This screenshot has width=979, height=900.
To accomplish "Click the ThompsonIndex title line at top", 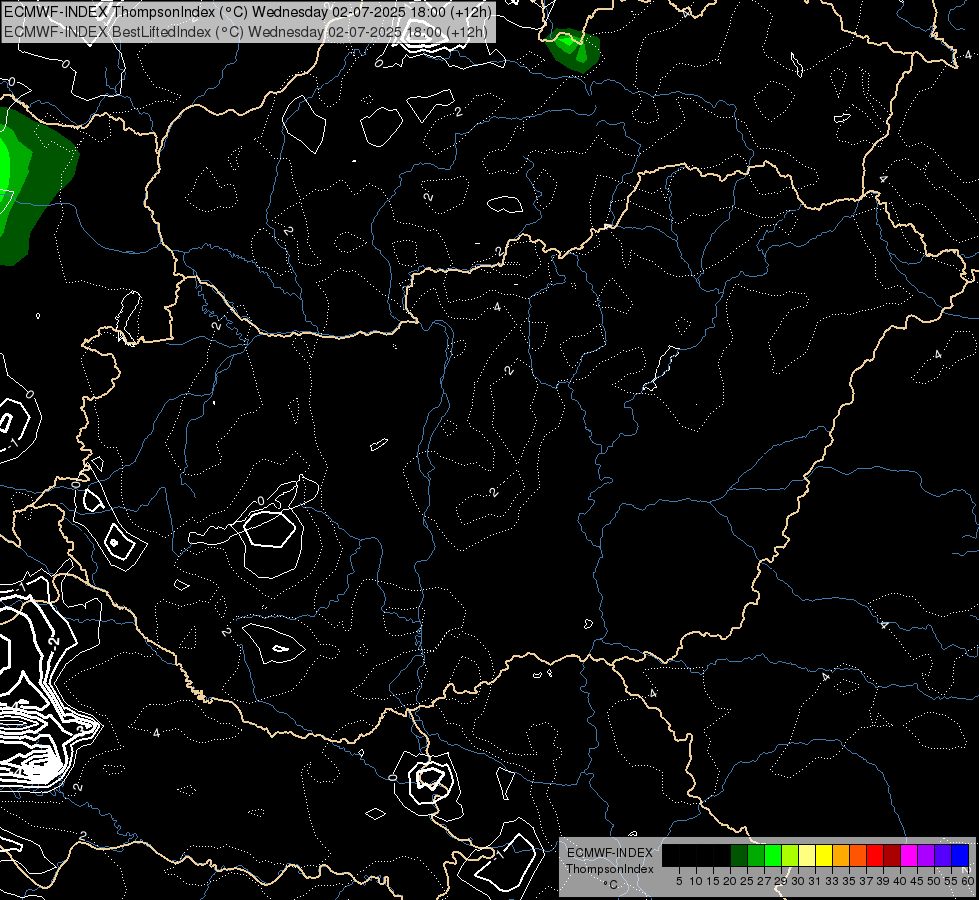I will coord(248,11).
